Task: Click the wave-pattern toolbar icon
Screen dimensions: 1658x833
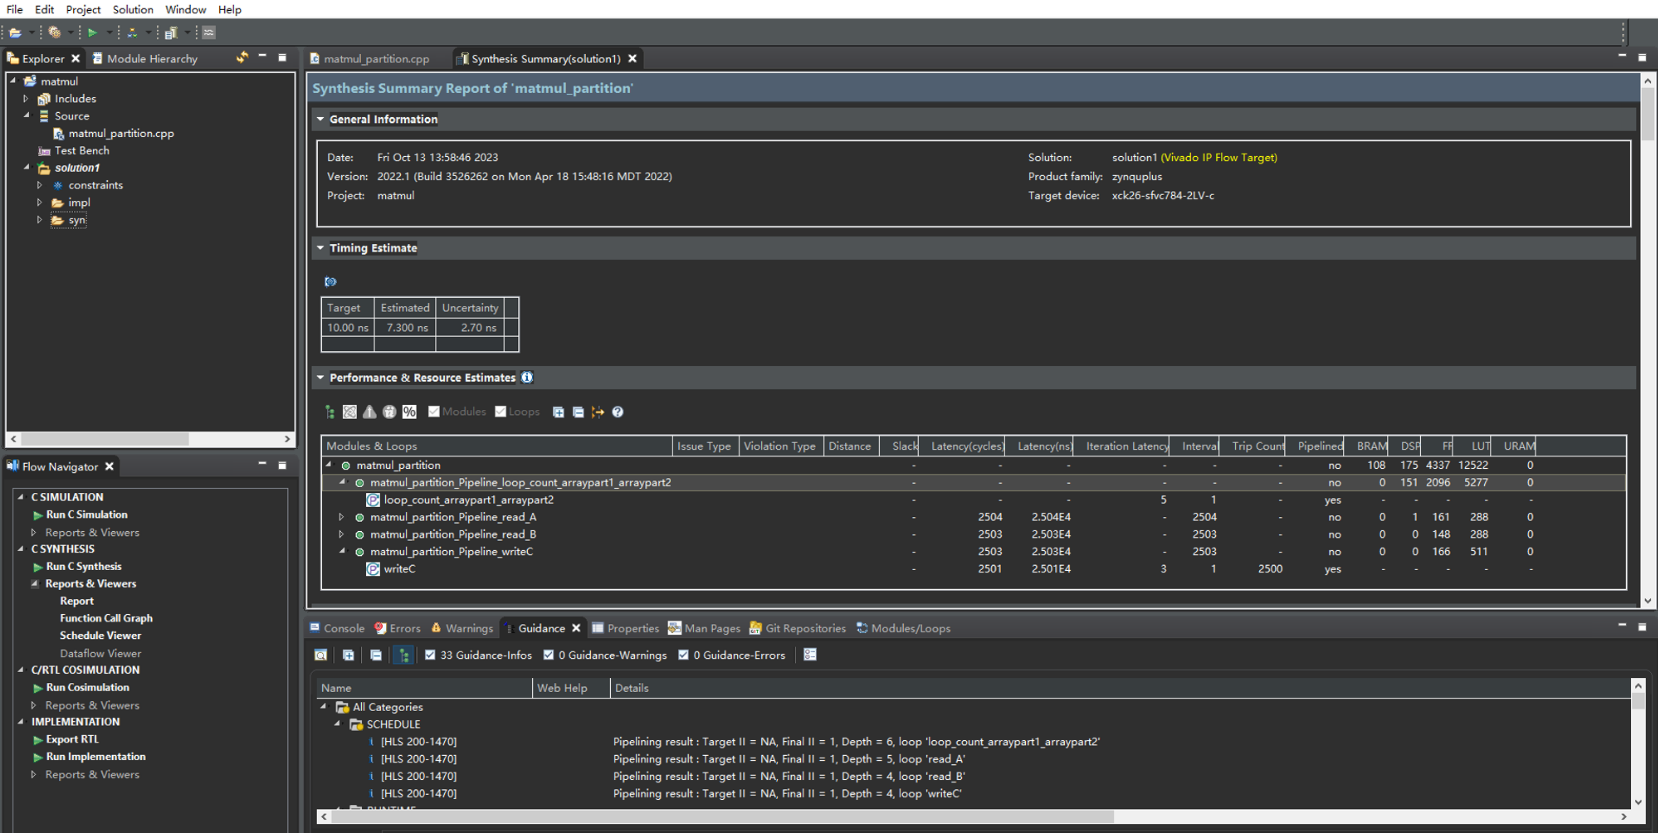Action: (x=209, y=32)
